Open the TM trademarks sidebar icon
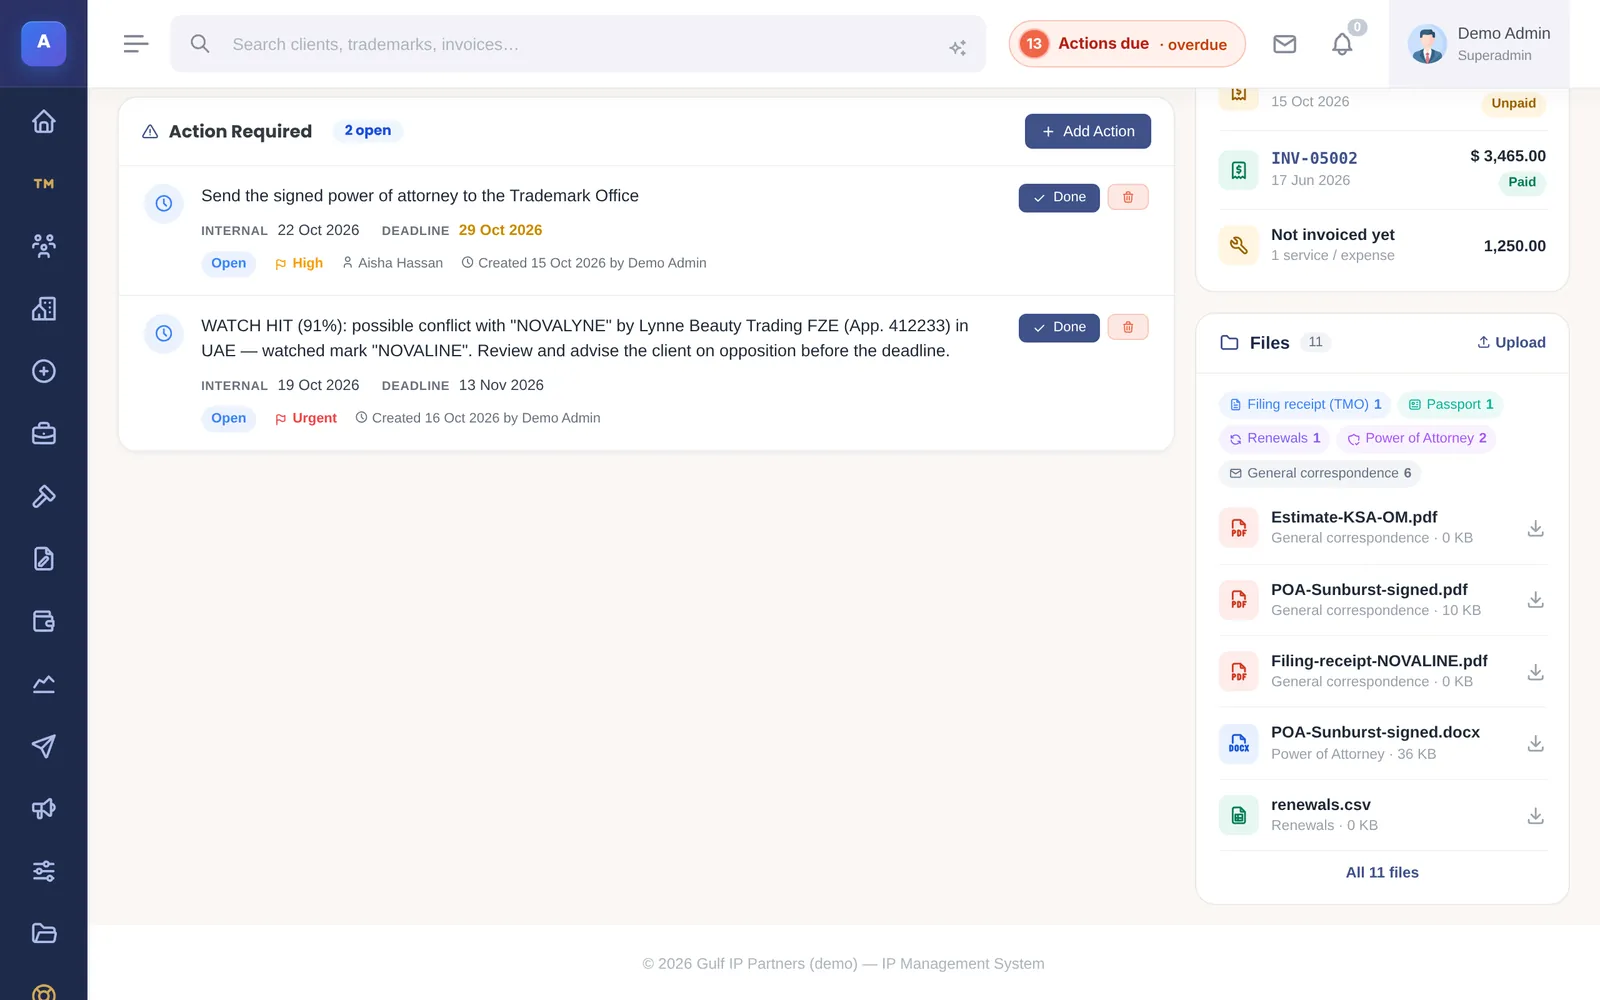The height and width of the screenshot is (1000, 1600). pyautogui.click(x=43, y=184)
